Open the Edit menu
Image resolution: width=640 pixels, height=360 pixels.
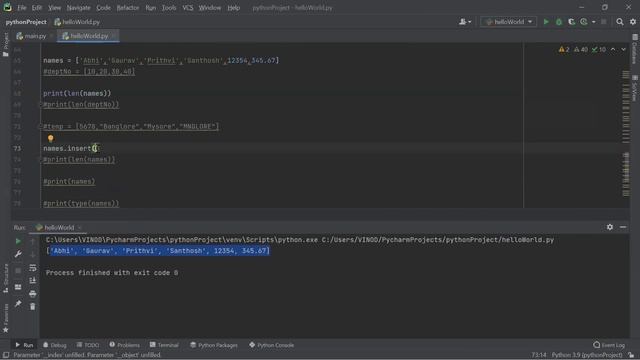click(37, 8)
